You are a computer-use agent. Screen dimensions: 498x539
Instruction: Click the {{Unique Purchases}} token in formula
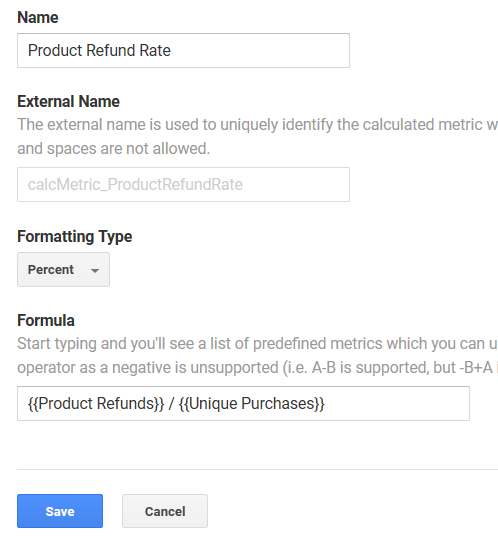[x=252, y=404]
